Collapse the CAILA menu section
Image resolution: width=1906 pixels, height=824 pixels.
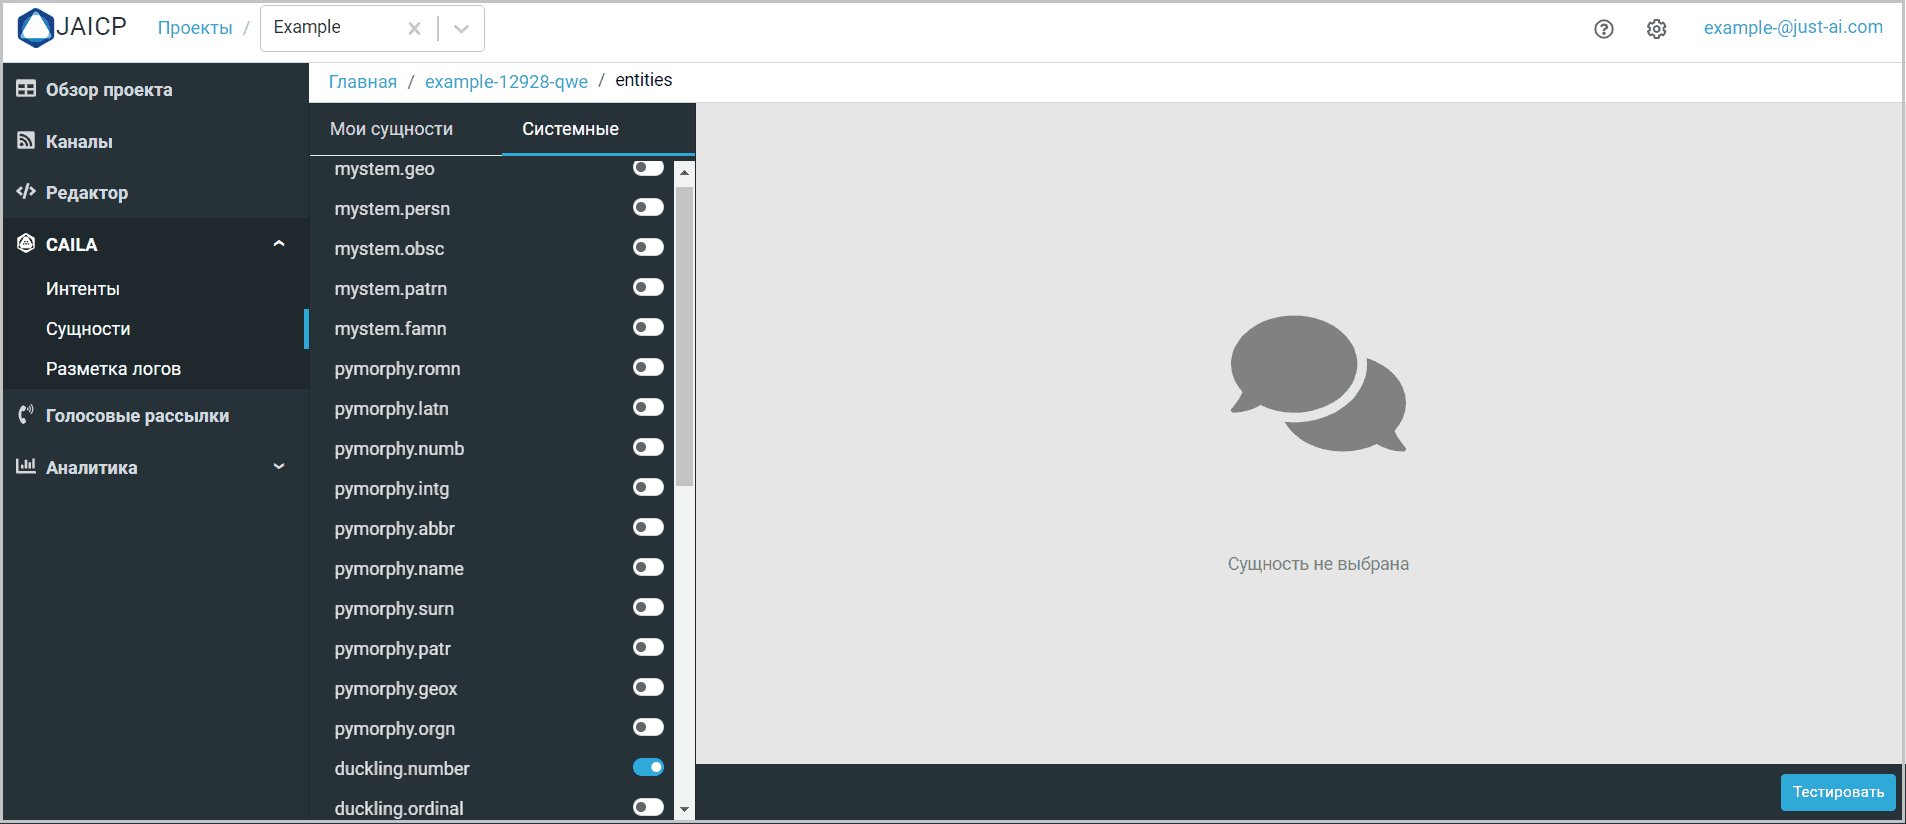[x=279, y=244]
